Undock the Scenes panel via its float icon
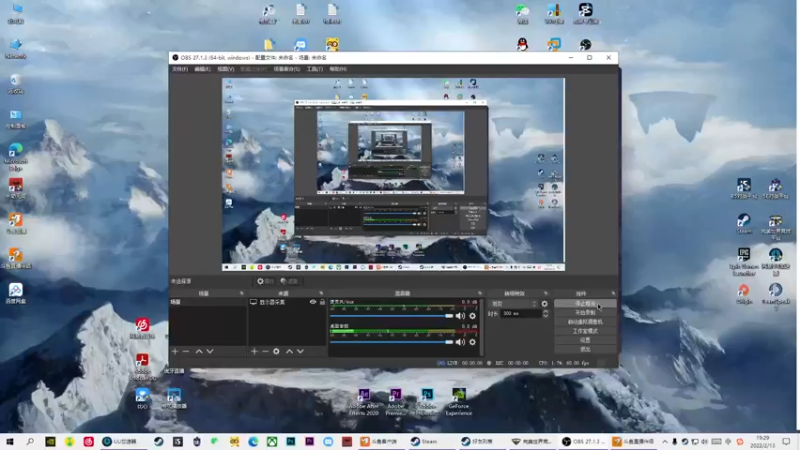 point(242,293)
